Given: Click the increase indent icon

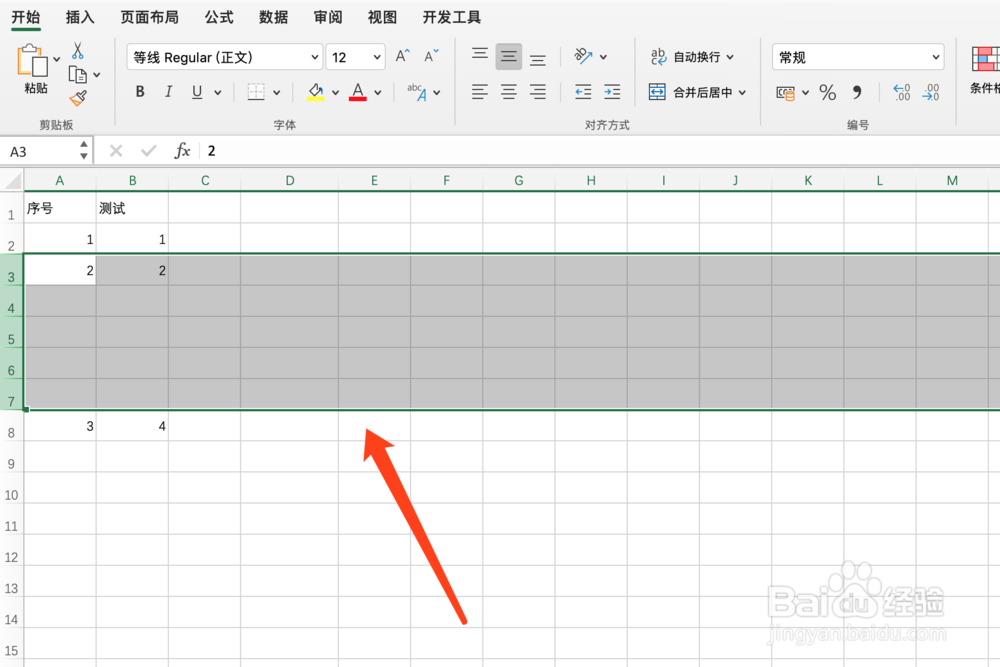Looking at the screenshot, I should pos(611,92).
